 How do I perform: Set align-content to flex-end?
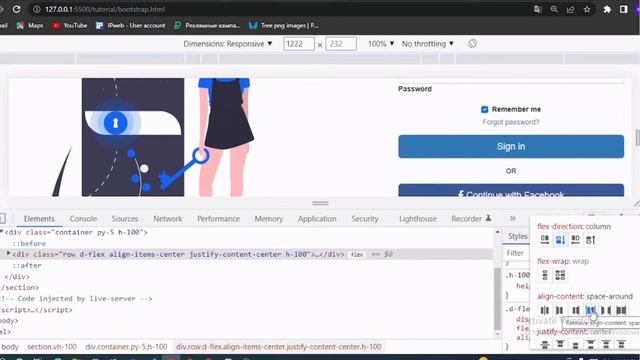point(575,310)
